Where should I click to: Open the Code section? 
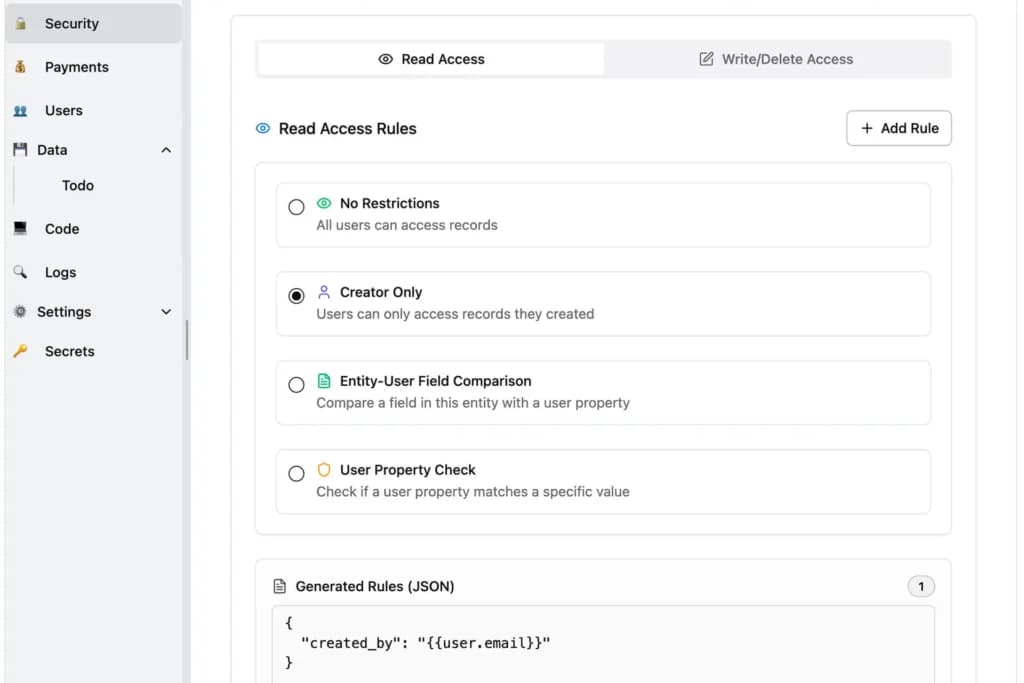coord(93,229)
